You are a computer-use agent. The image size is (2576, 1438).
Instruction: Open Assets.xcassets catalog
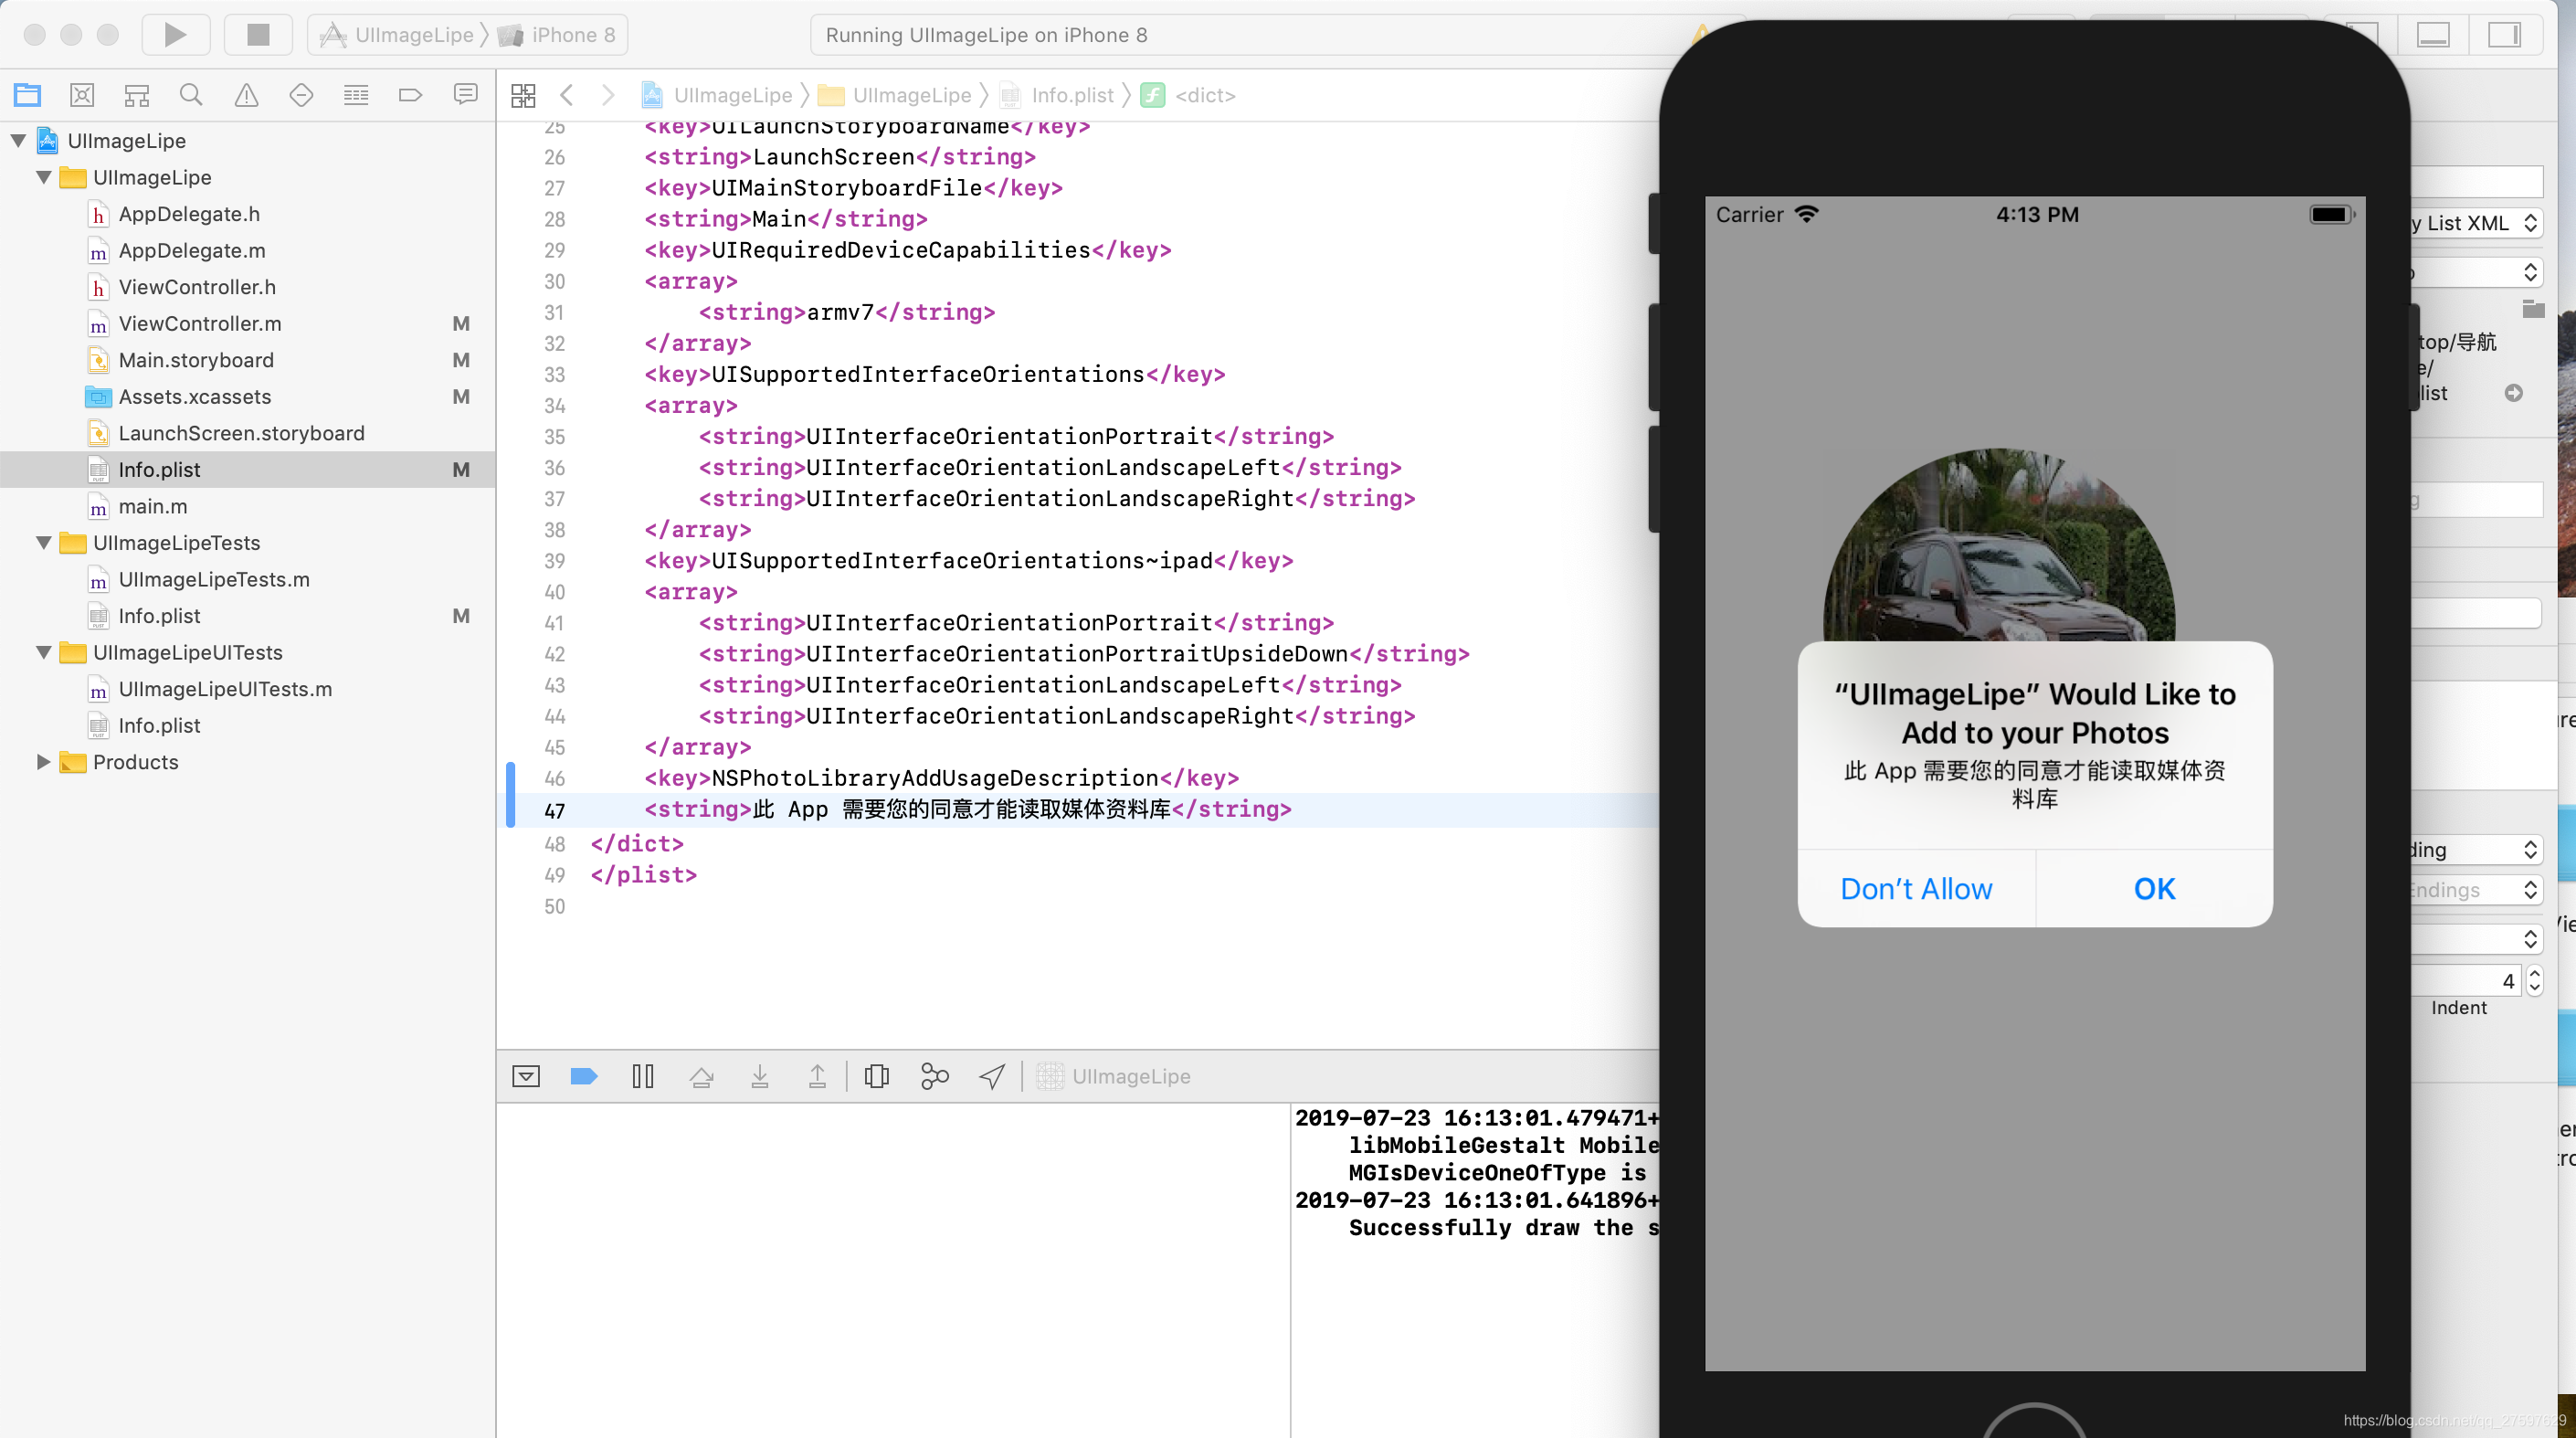pos(194,397)
